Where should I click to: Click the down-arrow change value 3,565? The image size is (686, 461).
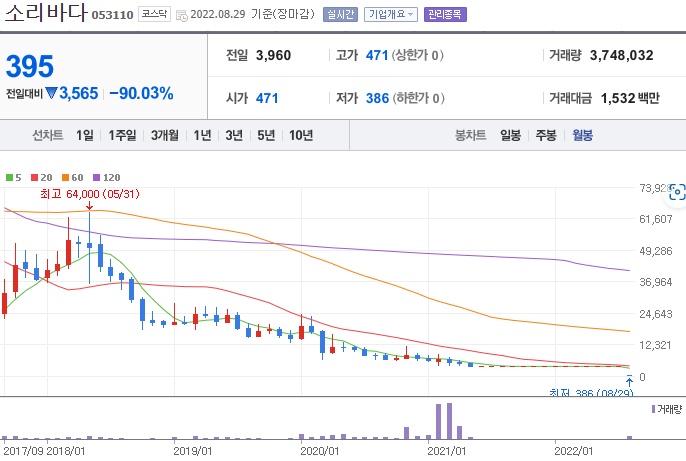point(72,93)
